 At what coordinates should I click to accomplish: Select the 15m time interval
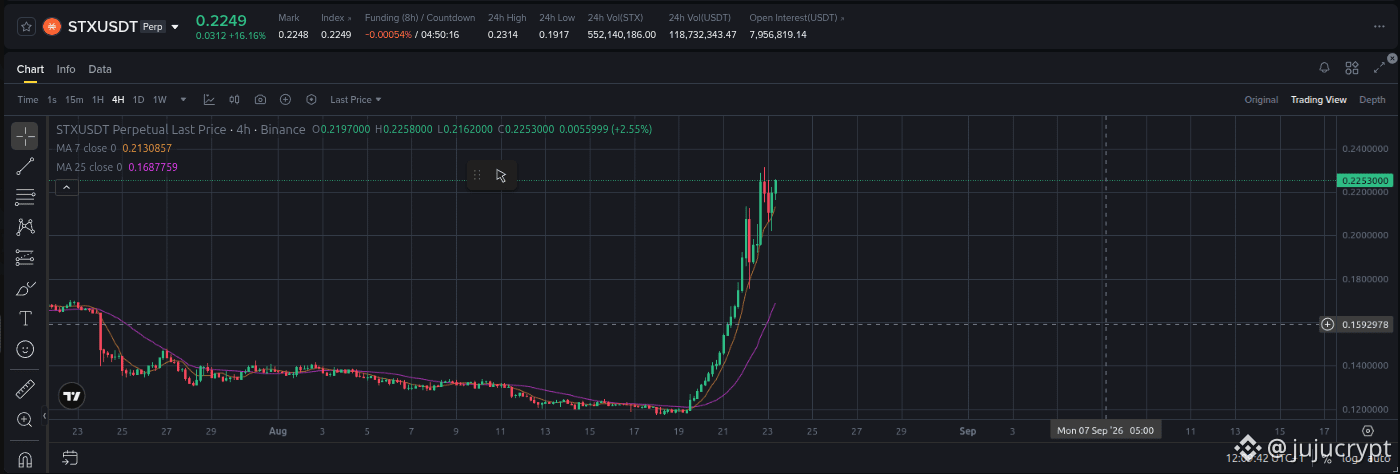pos(74,100)
